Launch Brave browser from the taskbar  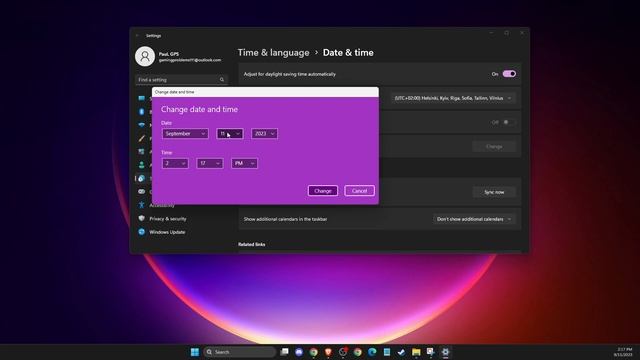pyautogui.click(x=328, y=352)
